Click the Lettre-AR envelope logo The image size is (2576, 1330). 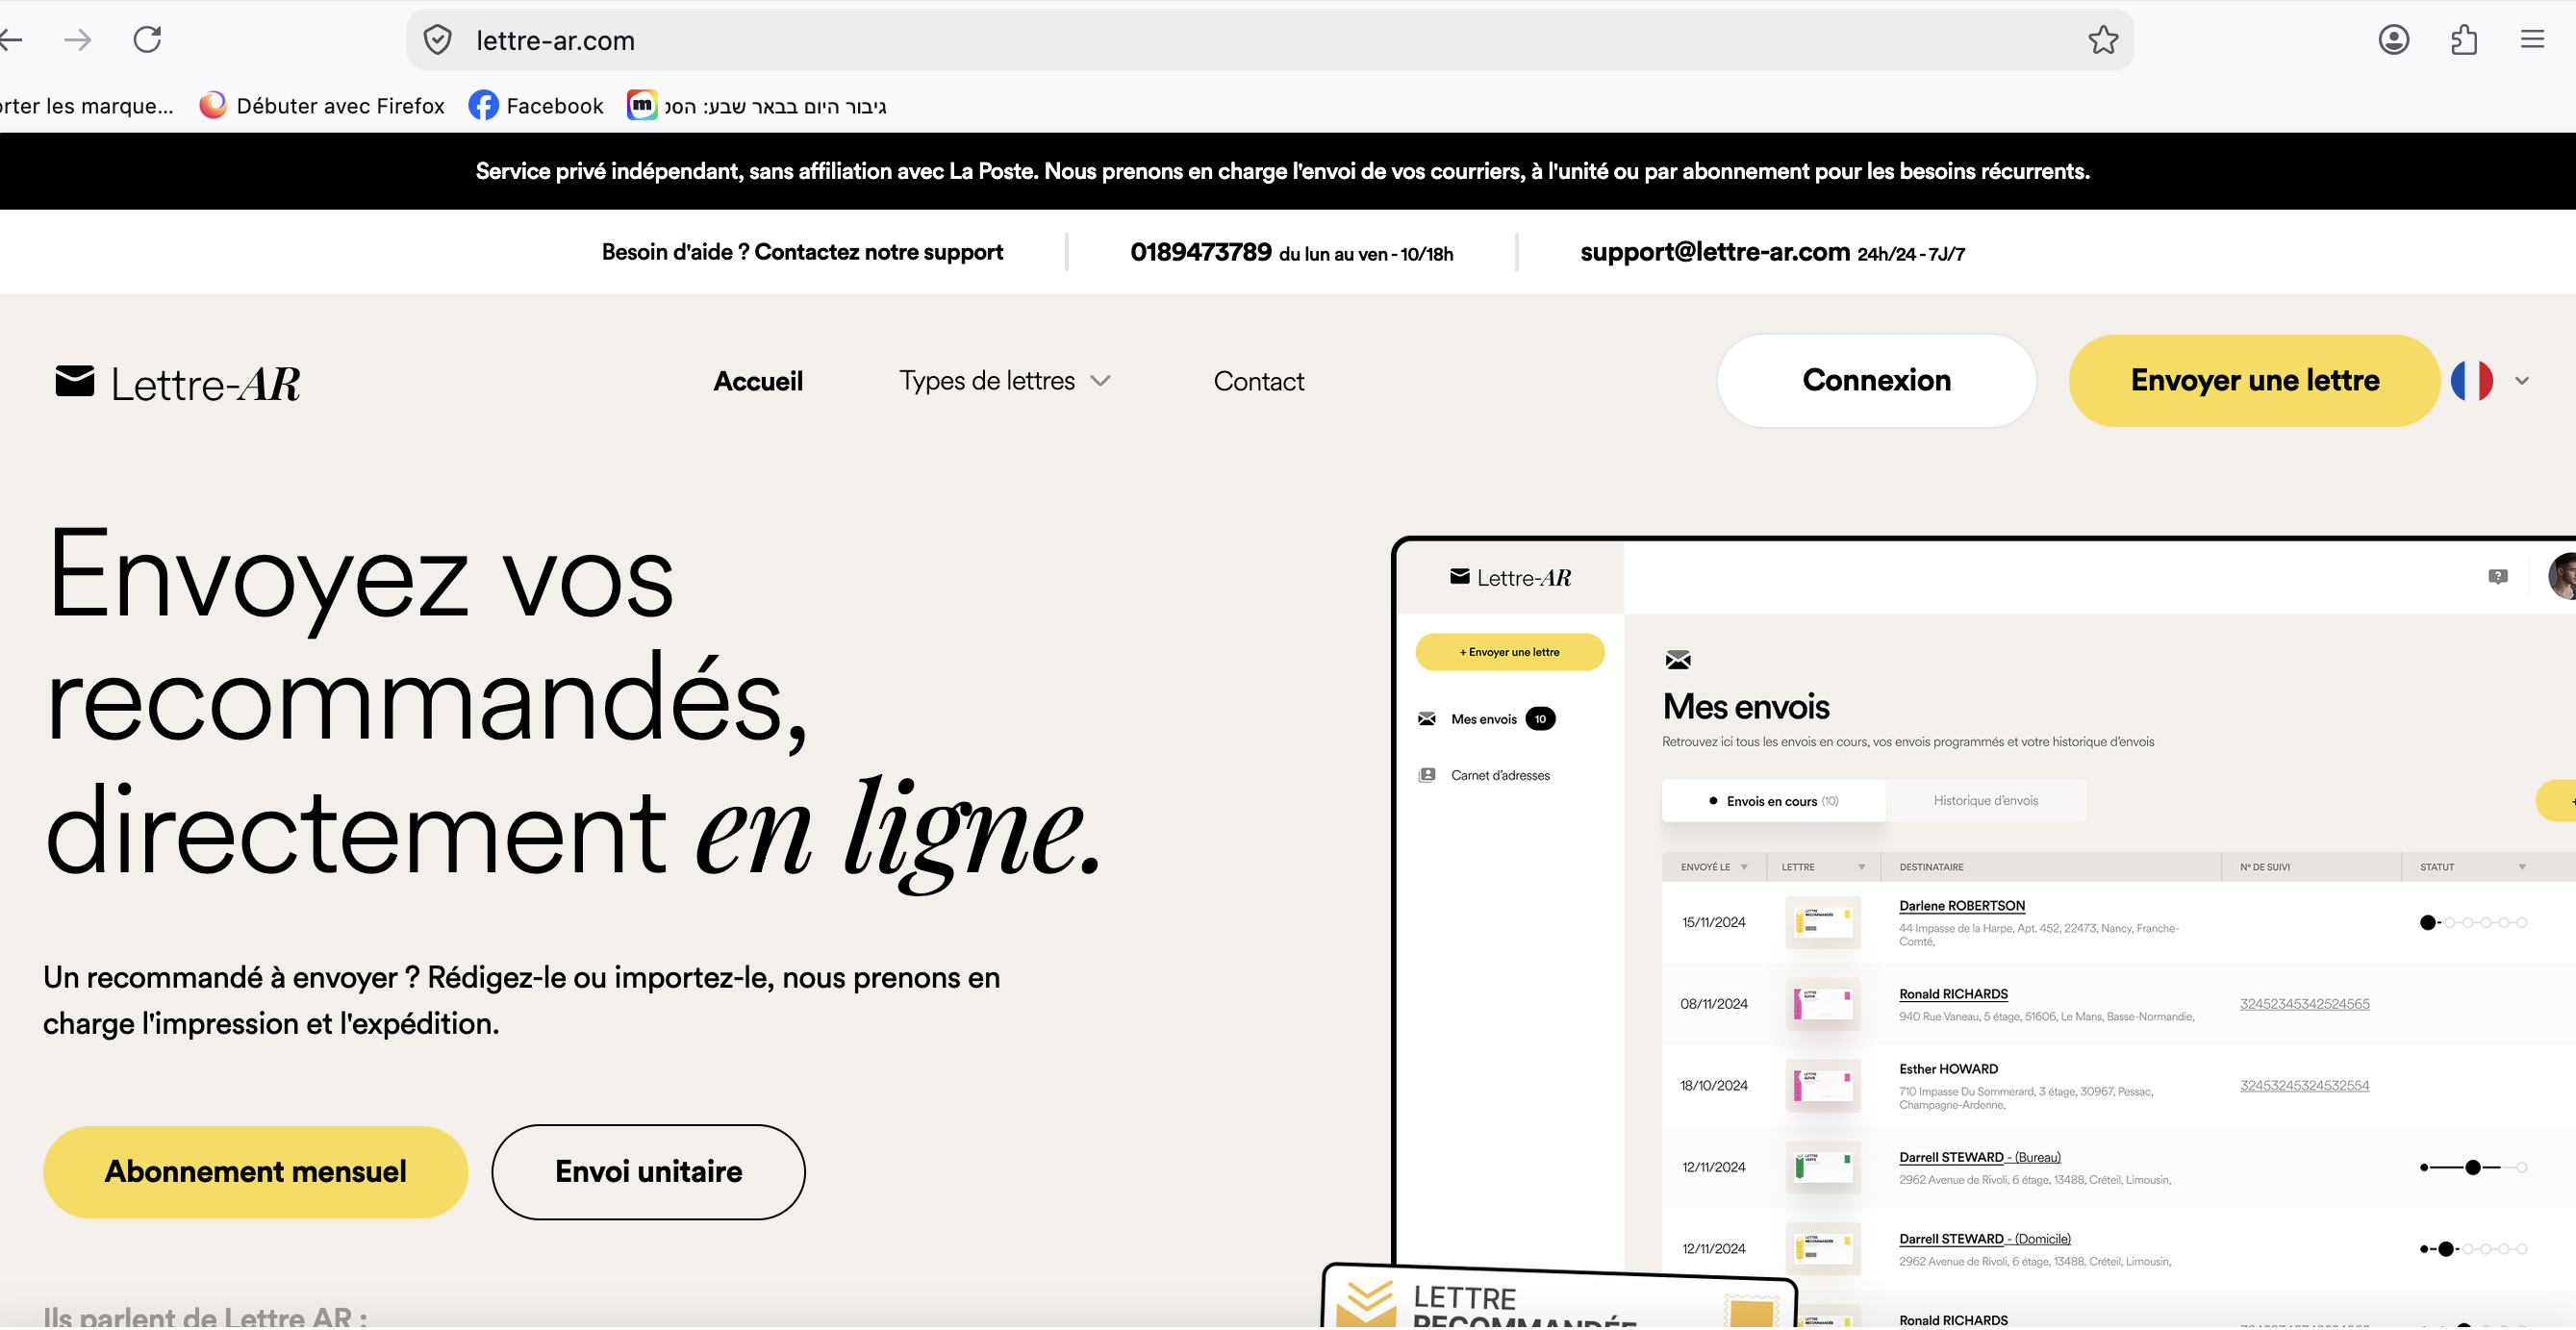coord(177,384)
